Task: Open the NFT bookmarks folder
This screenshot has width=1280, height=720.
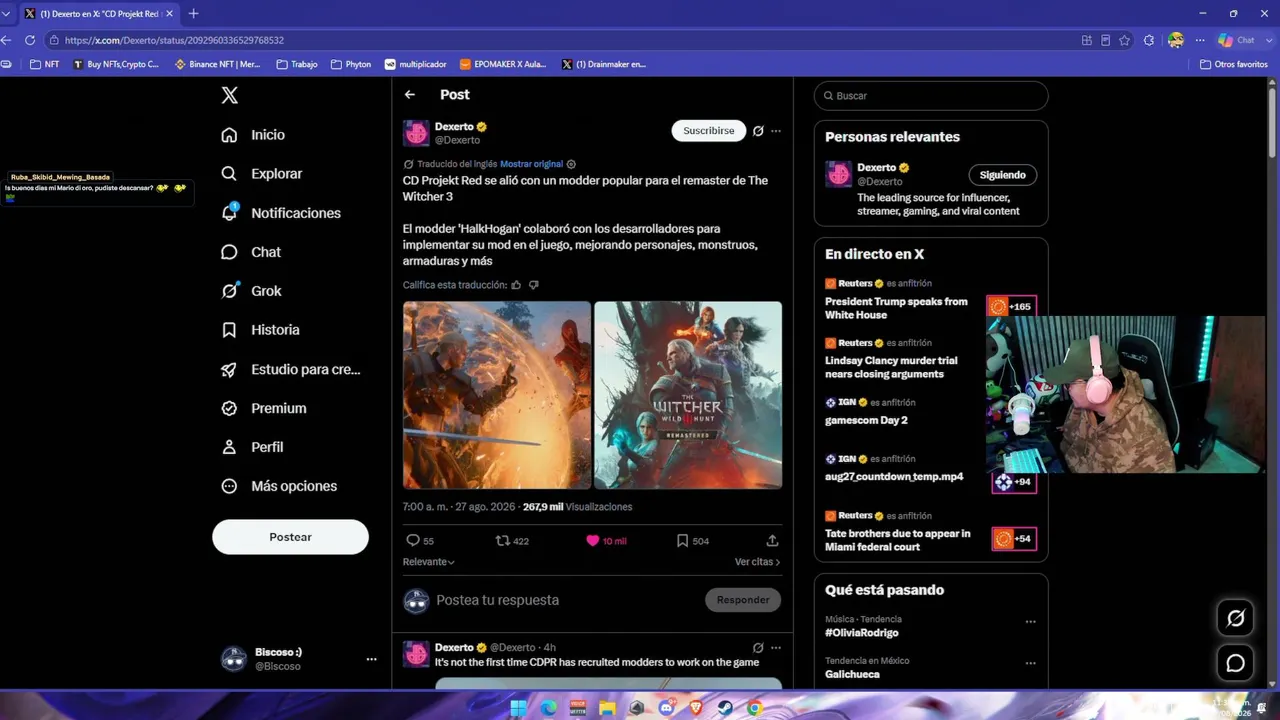Action: pyautogui.click(x=45, y=64)
